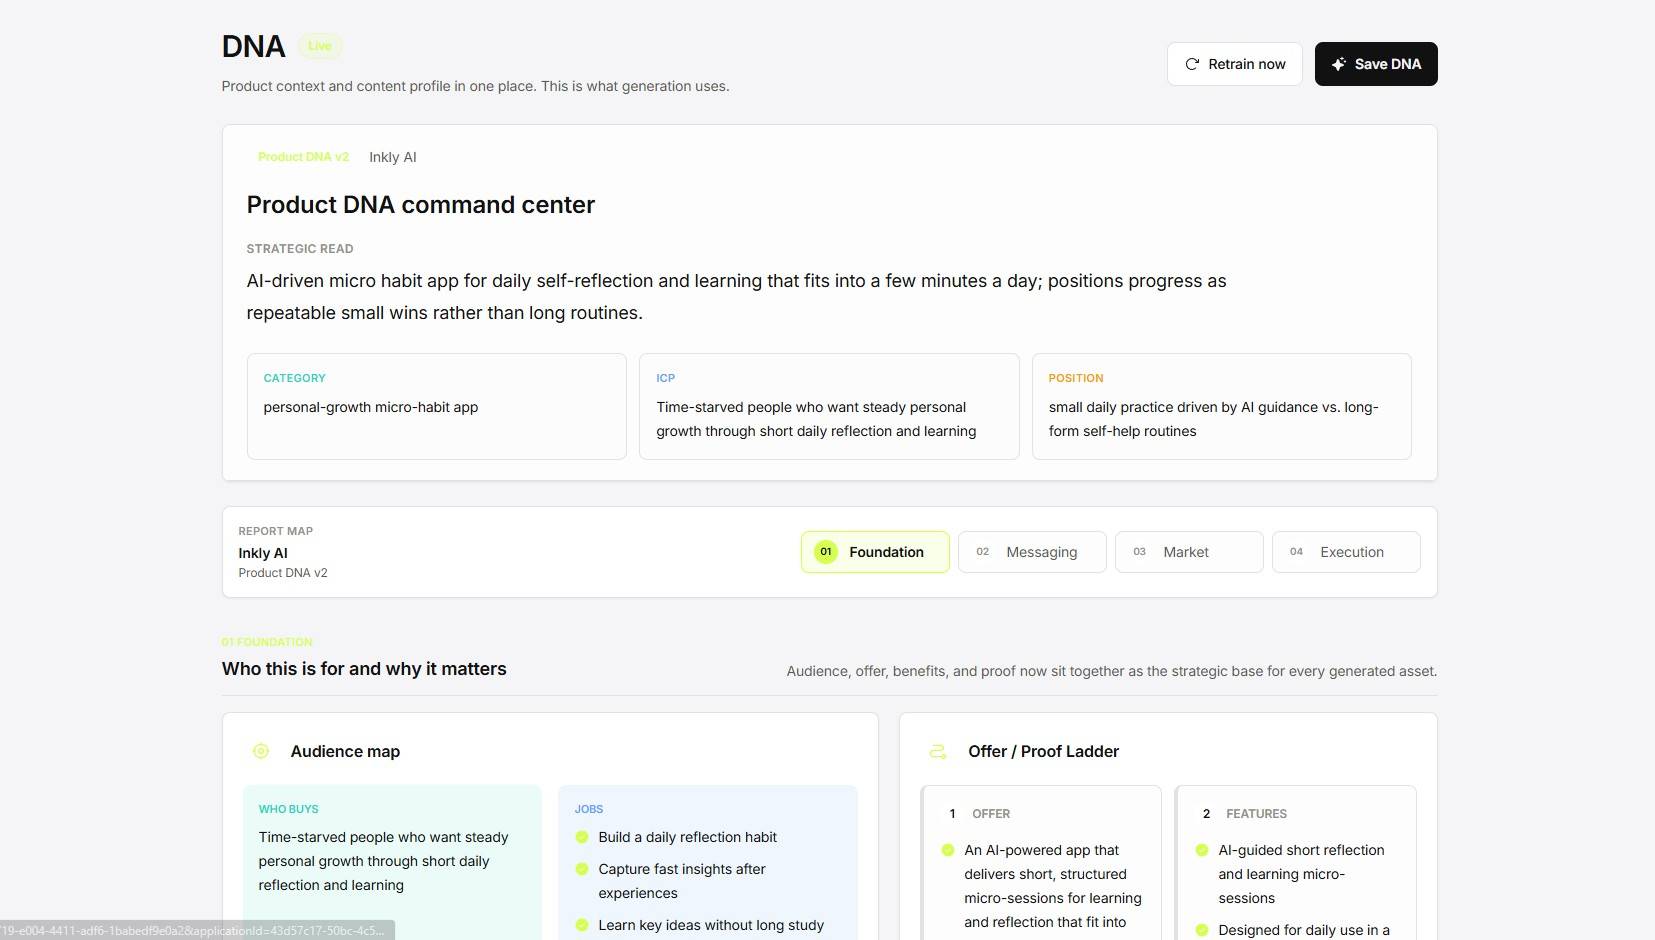This screenshot has width=1655, height=940.
Task: Click the JOBS card label
Action: (589, 809)
